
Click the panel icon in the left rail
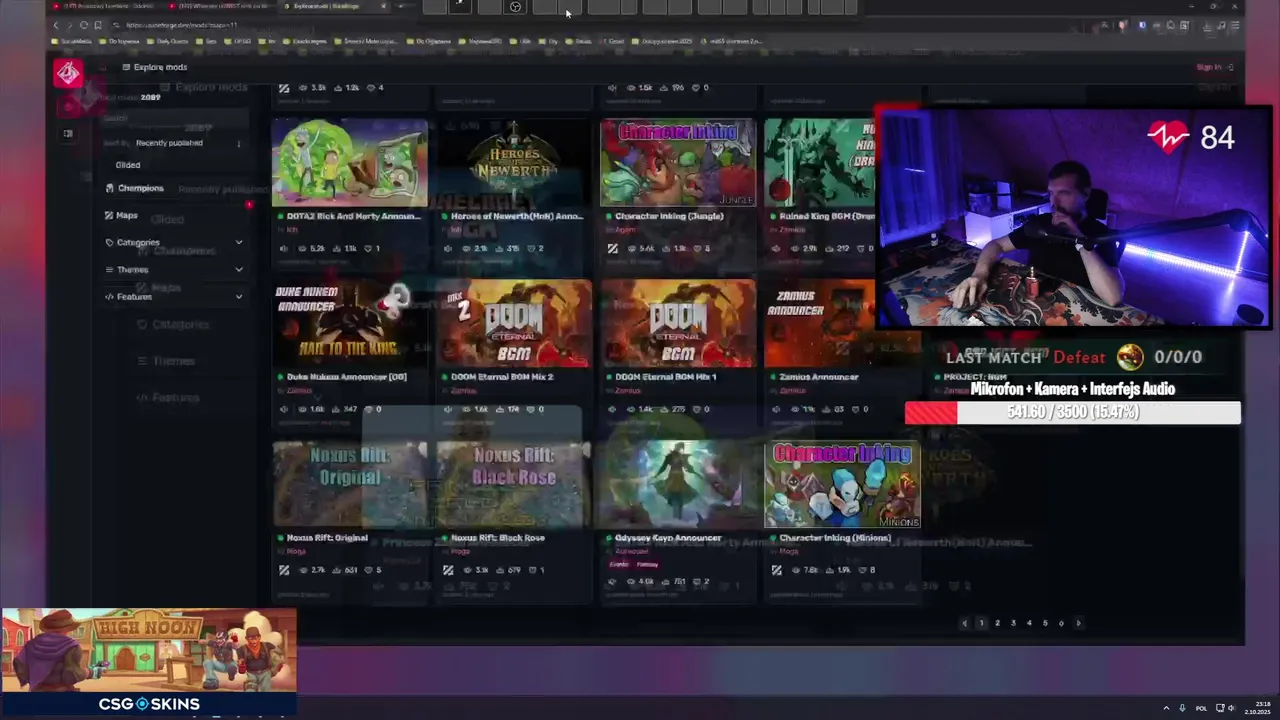[68, 133]
